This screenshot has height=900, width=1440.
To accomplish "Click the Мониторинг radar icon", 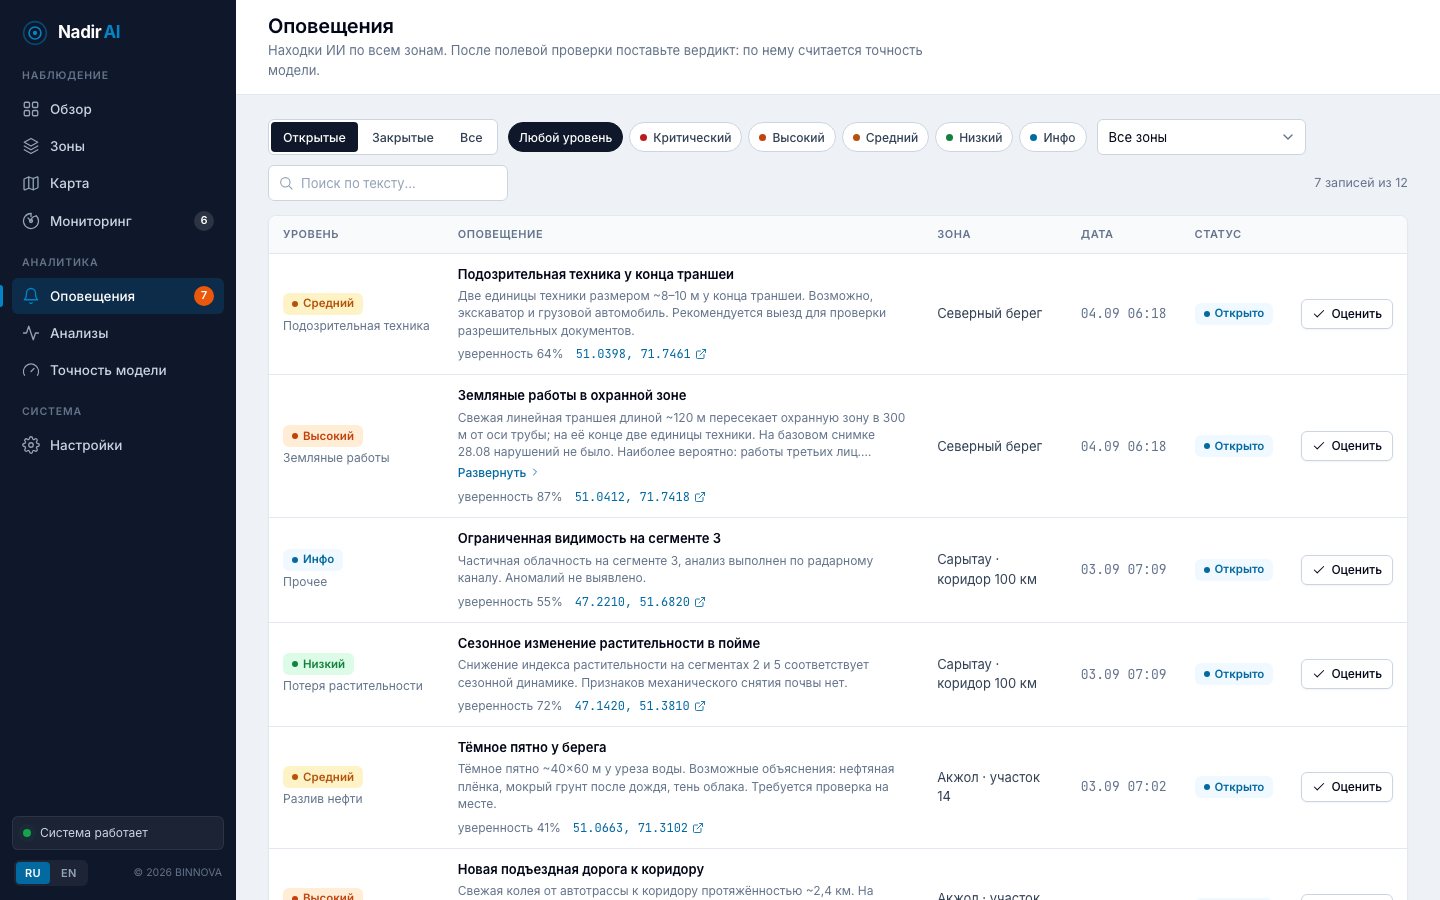I will [x=31, y=221].
